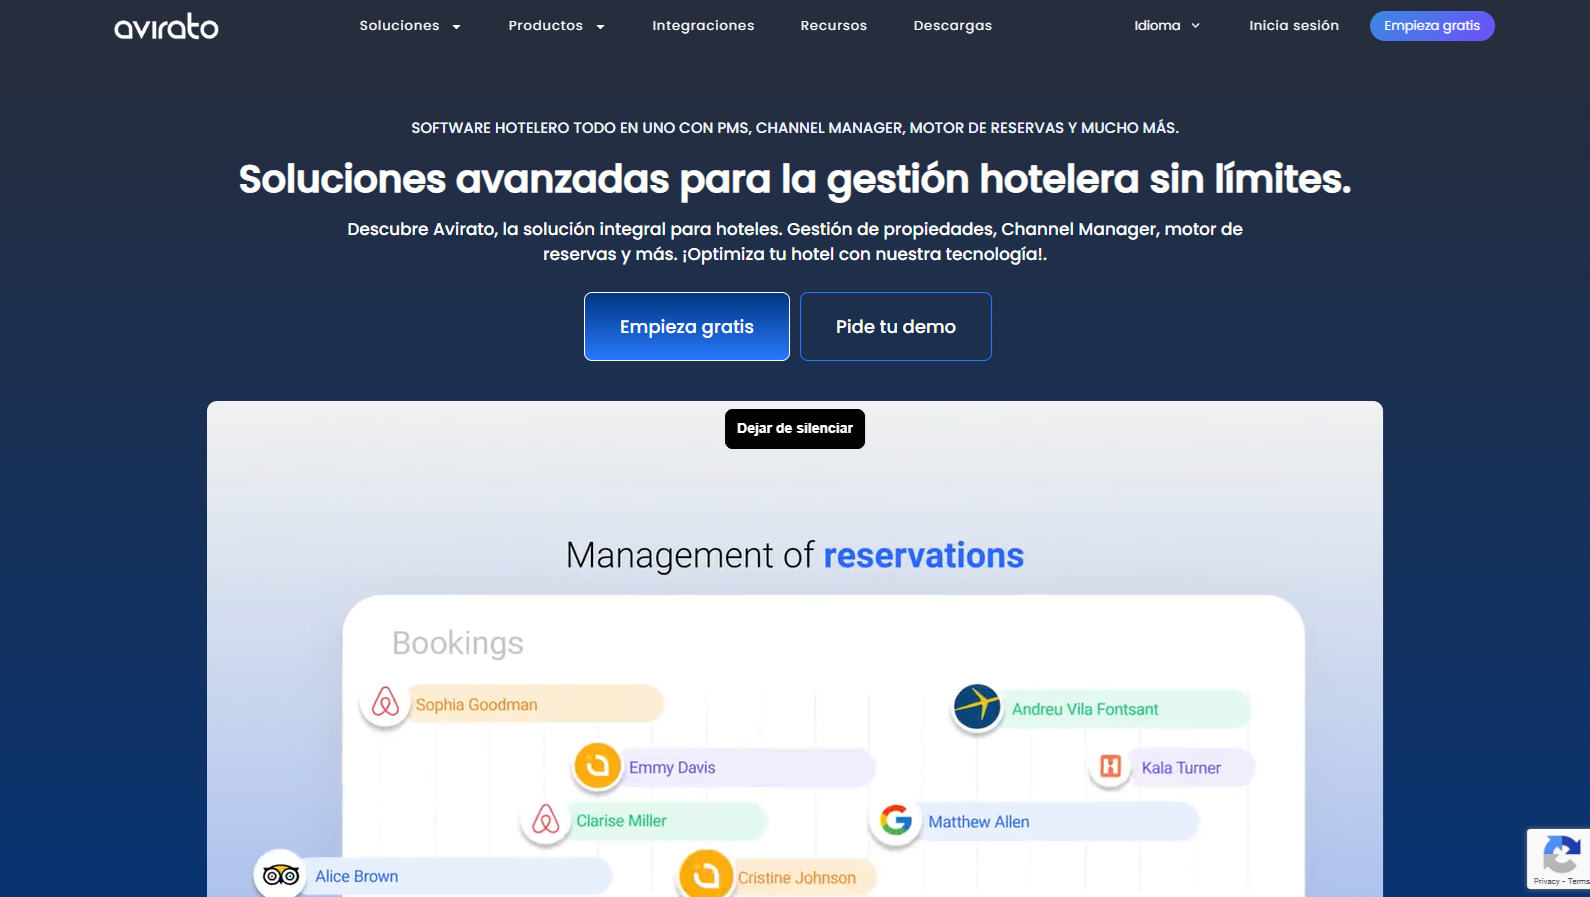Expand the Productos dropdown menu
The height and width of the screenshot is (897, 1590).
(x=556, y=26)
